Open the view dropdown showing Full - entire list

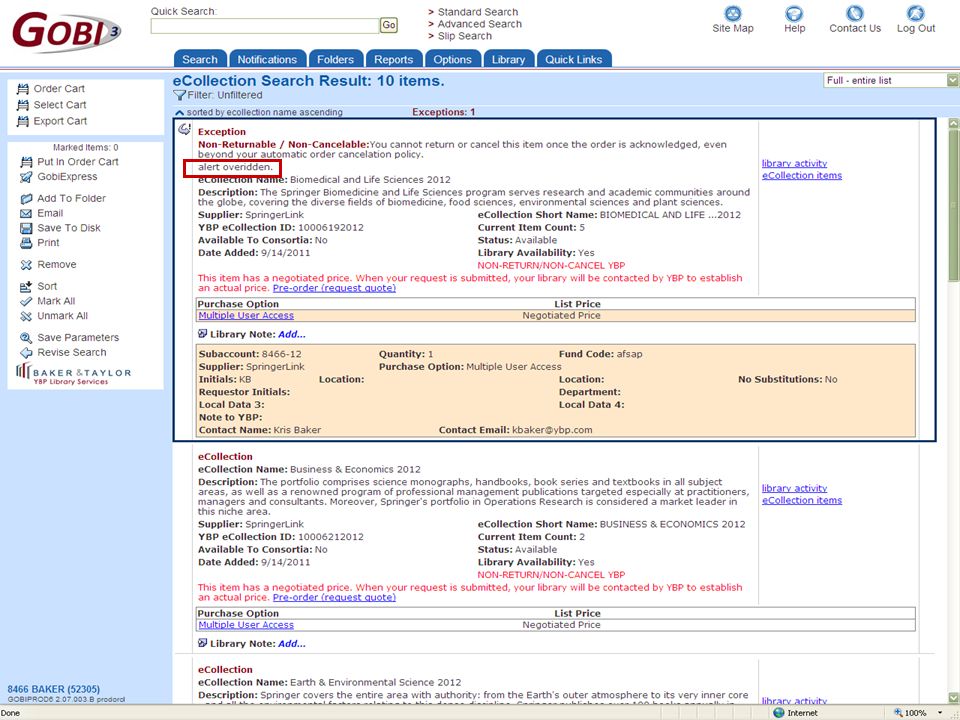[891, 80]
